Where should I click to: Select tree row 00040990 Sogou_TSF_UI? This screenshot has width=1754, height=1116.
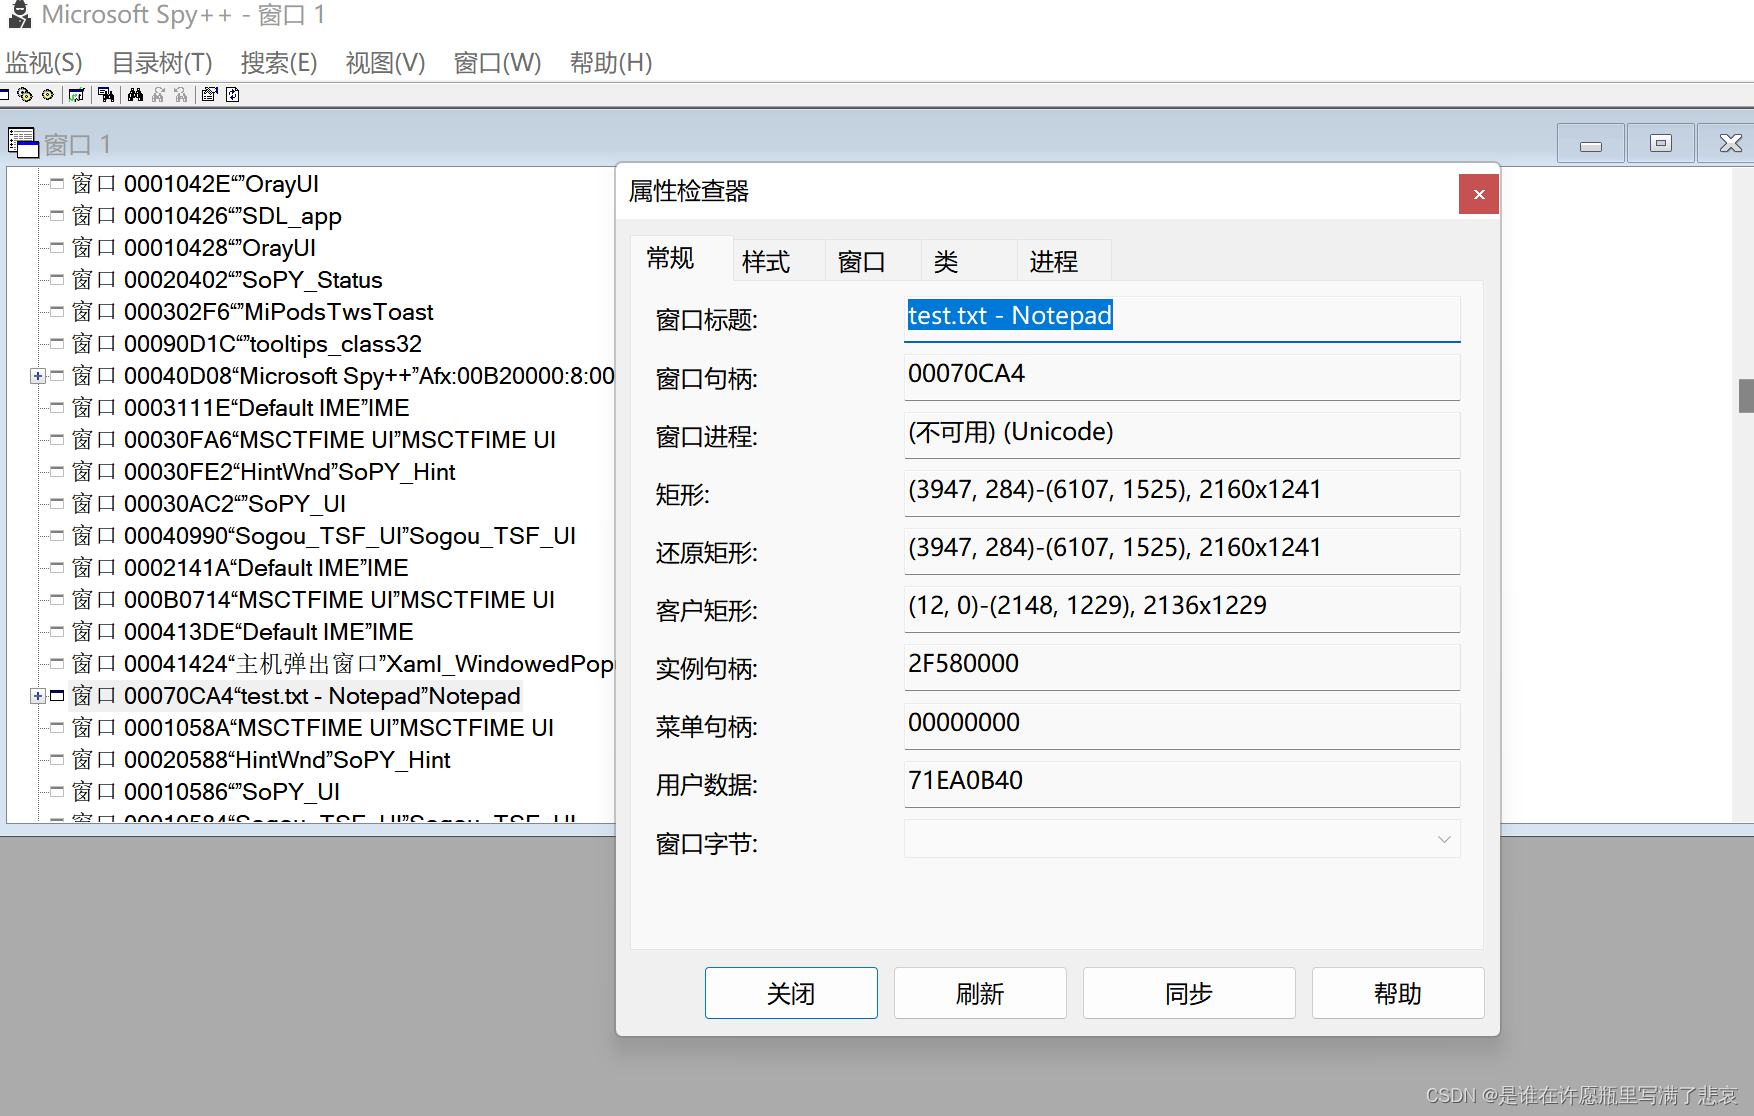(324, 536)
